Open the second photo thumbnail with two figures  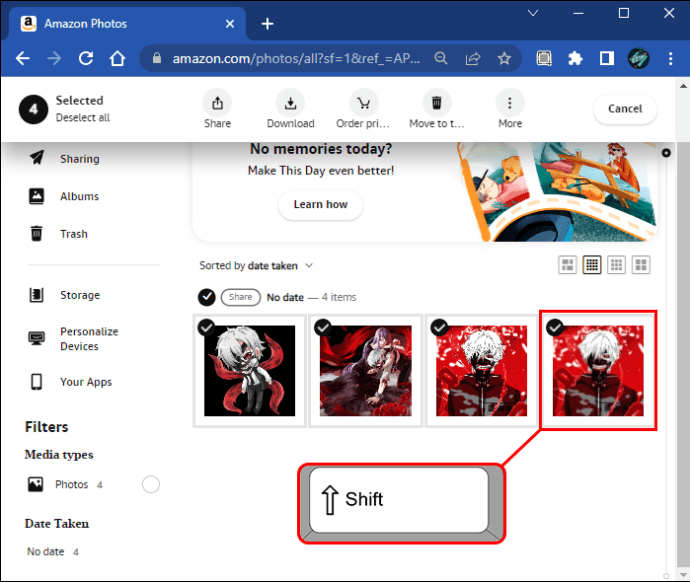[366, 371]
